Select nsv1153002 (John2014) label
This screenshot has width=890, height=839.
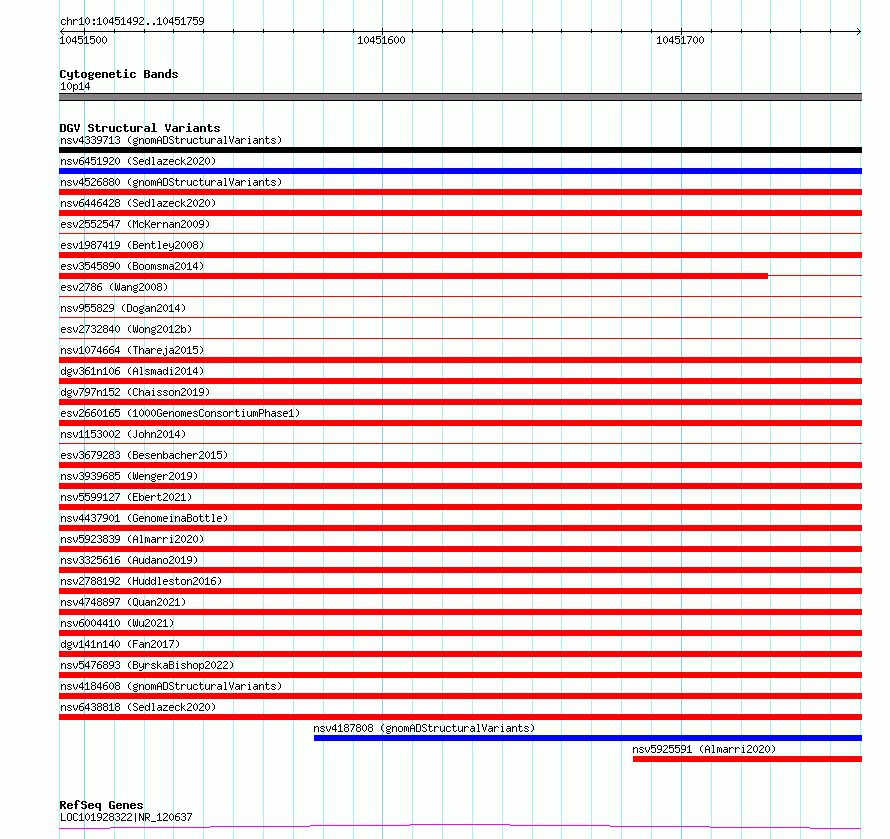123,434
